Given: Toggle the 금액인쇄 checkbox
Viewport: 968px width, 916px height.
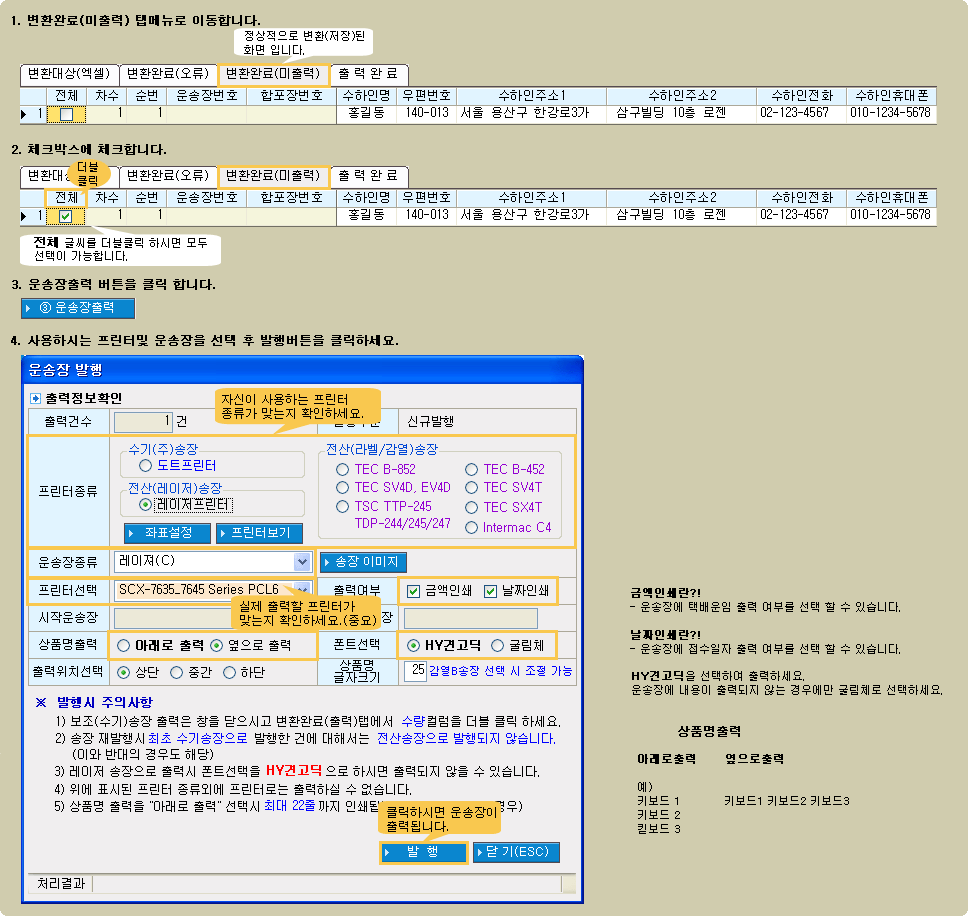Looking at the screenshot, I should point(413,591).
